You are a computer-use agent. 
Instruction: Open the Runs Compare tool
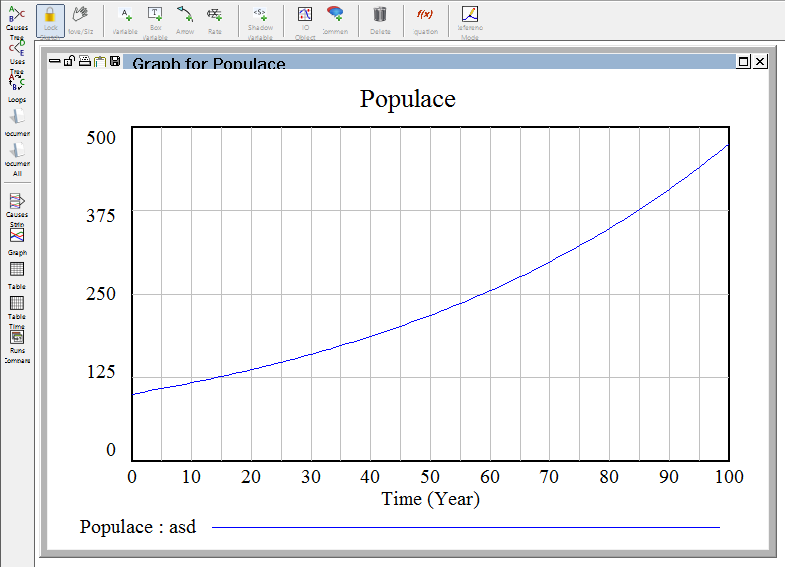pos(17,340)
